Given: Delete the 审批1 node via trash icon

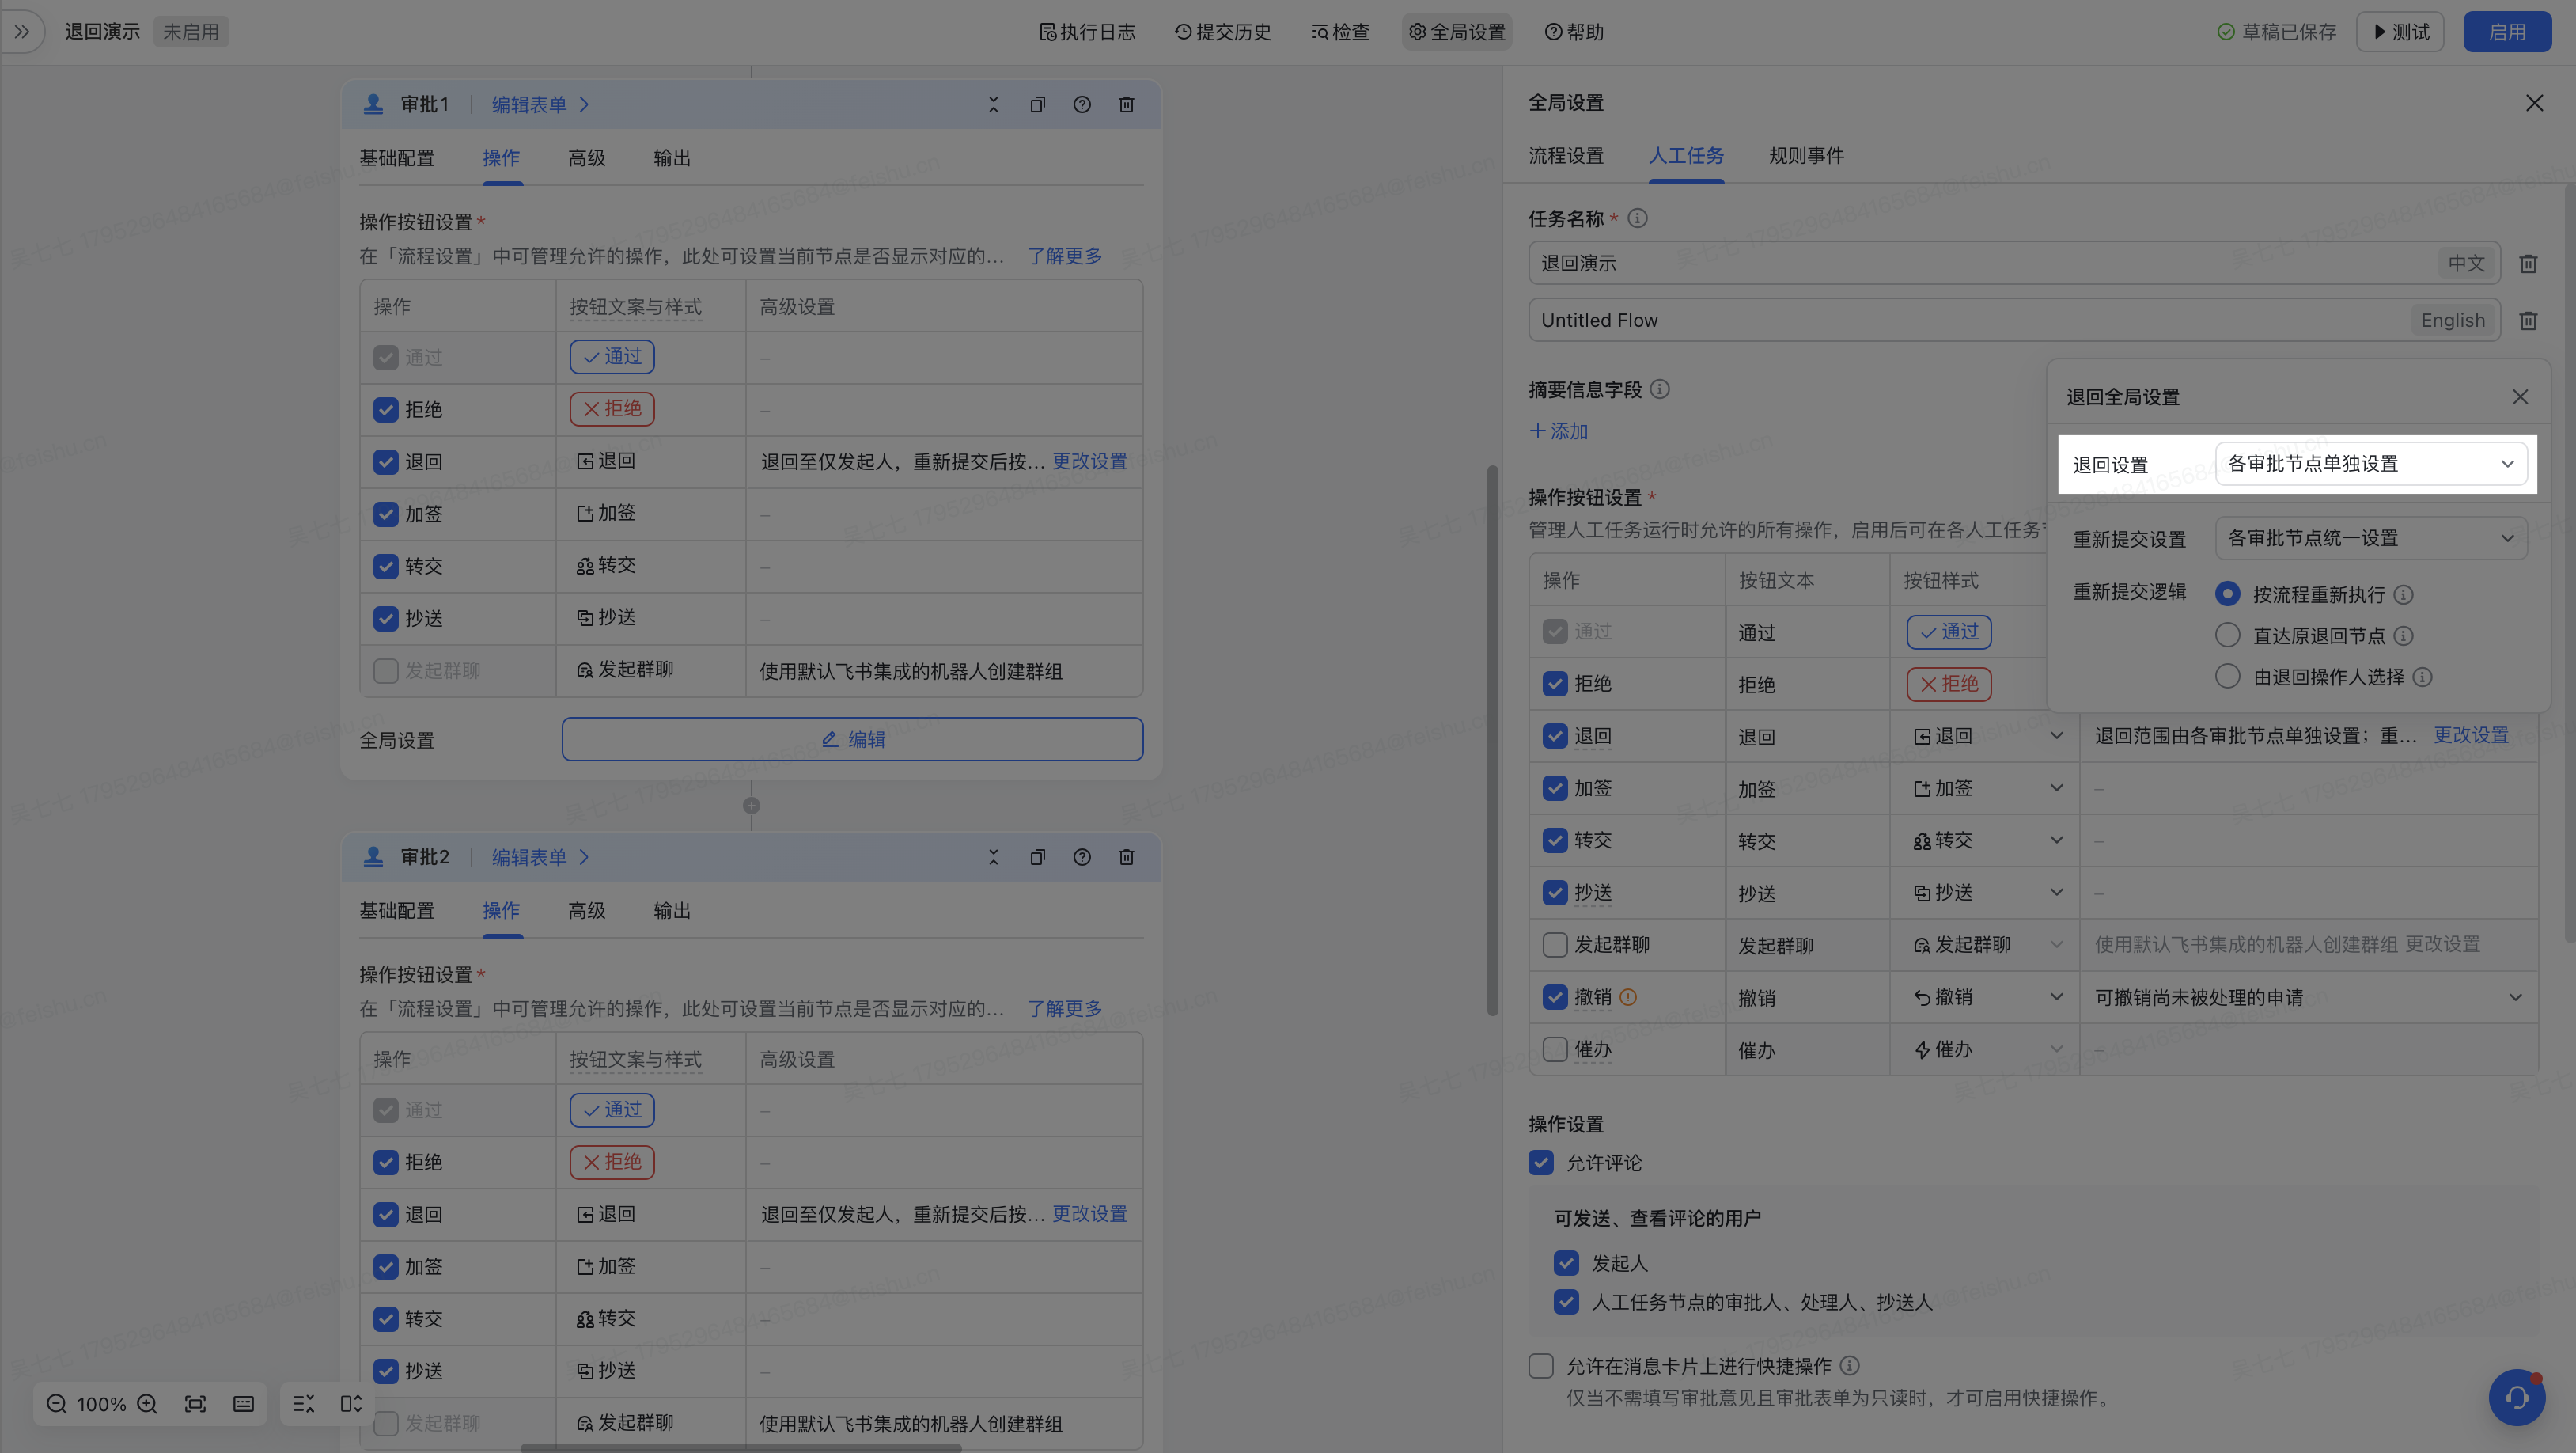Looking at the screenshot, I should [x=1126, y=105].
